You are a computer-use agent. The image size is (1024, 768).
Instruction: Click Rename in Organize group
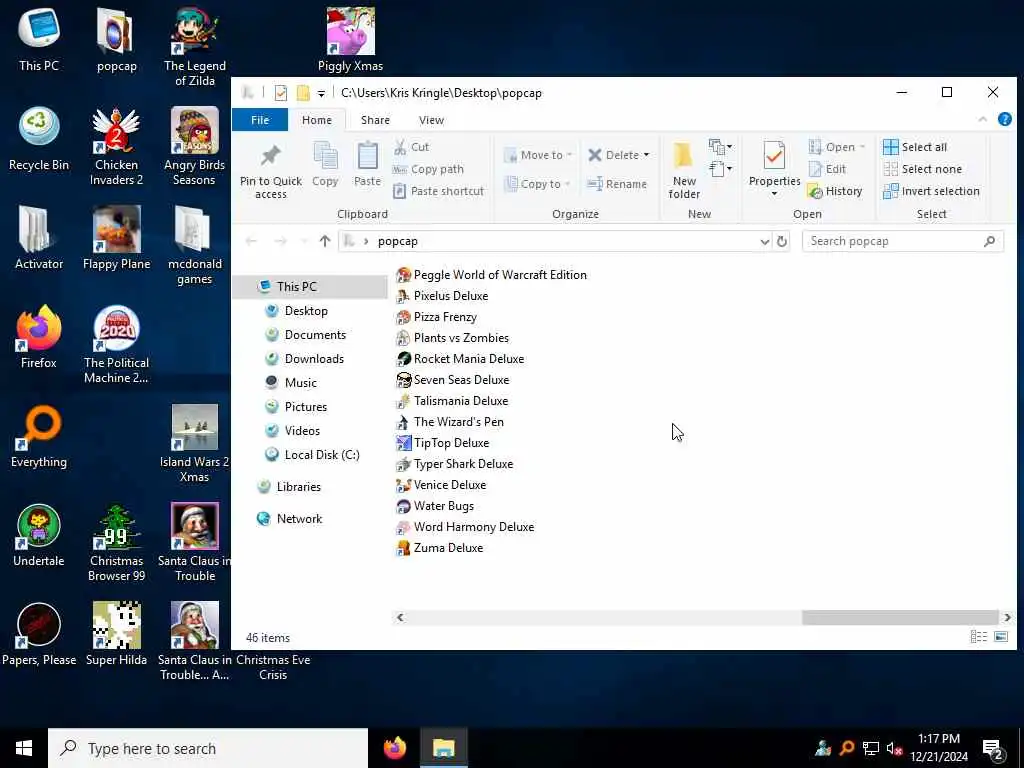(x=617, y=184)
